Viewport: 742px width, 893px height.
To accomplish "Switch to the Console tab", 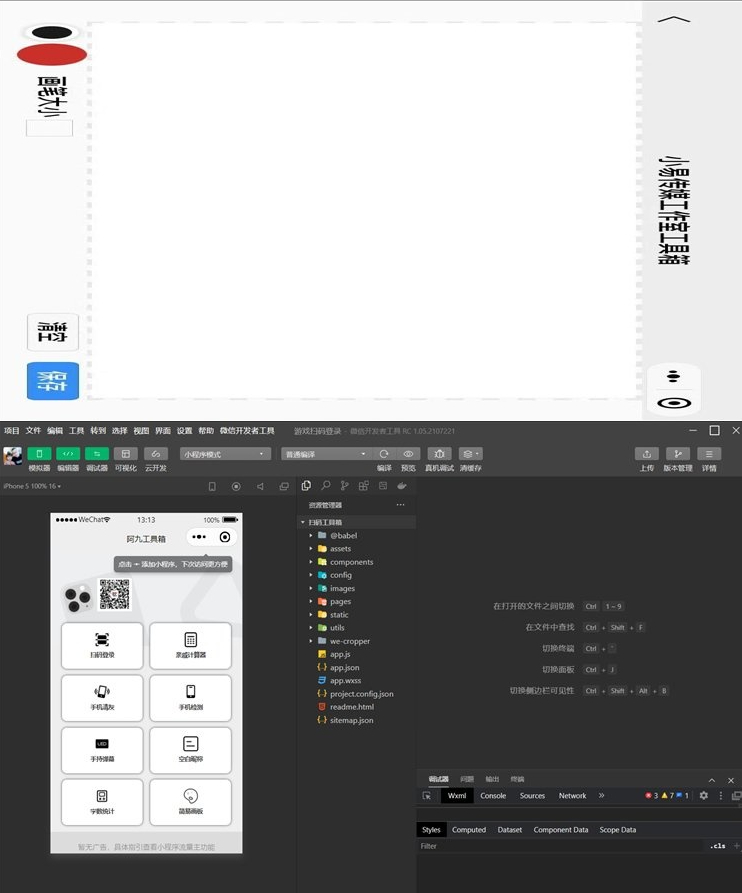I will click(x=493, y=796).
